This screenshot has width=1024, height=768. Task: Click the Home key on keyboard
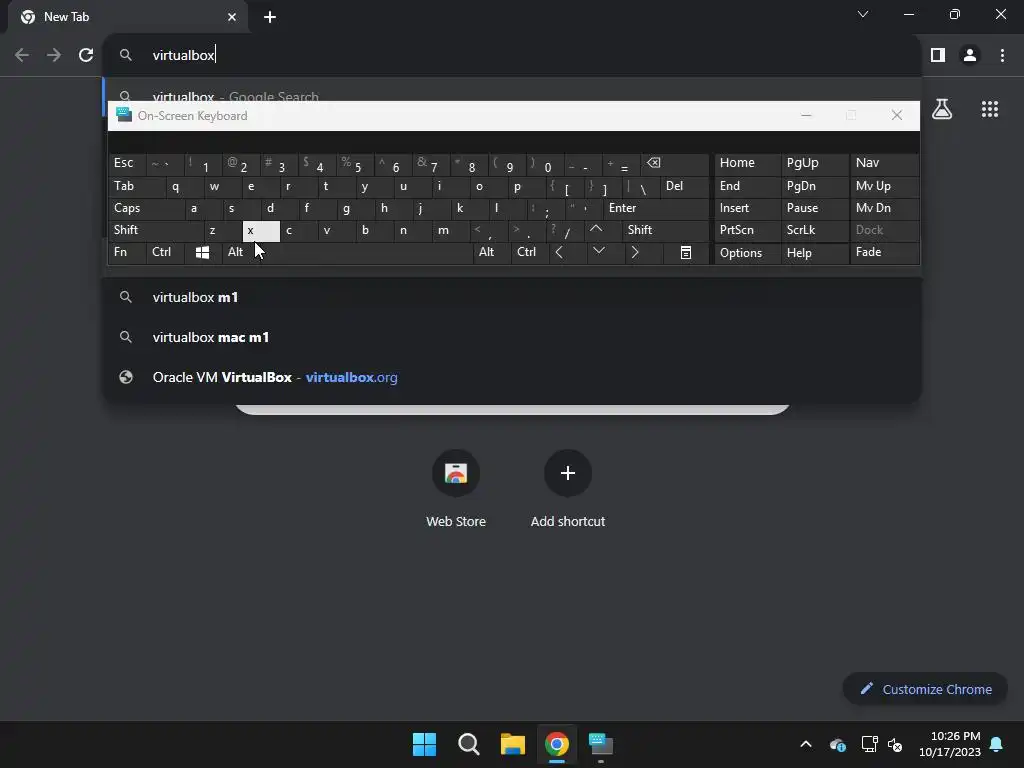pos(747,164)
